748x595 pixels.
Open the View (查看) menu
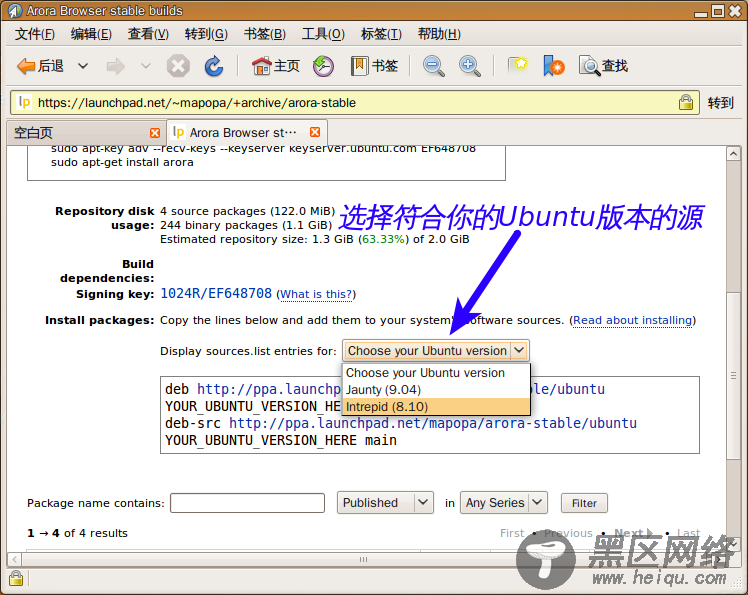(x=148, y=34)
